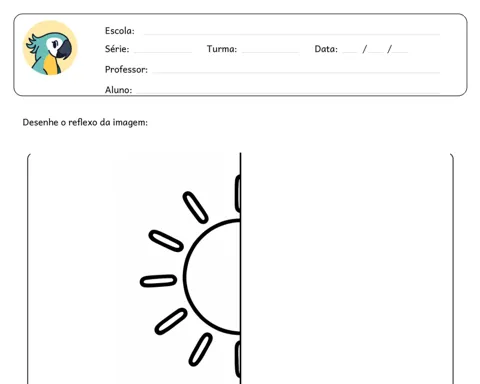The width and height of the screenshot is (480, 384).
Task: Click the 'Escola:' label
Action: (120, 31)
